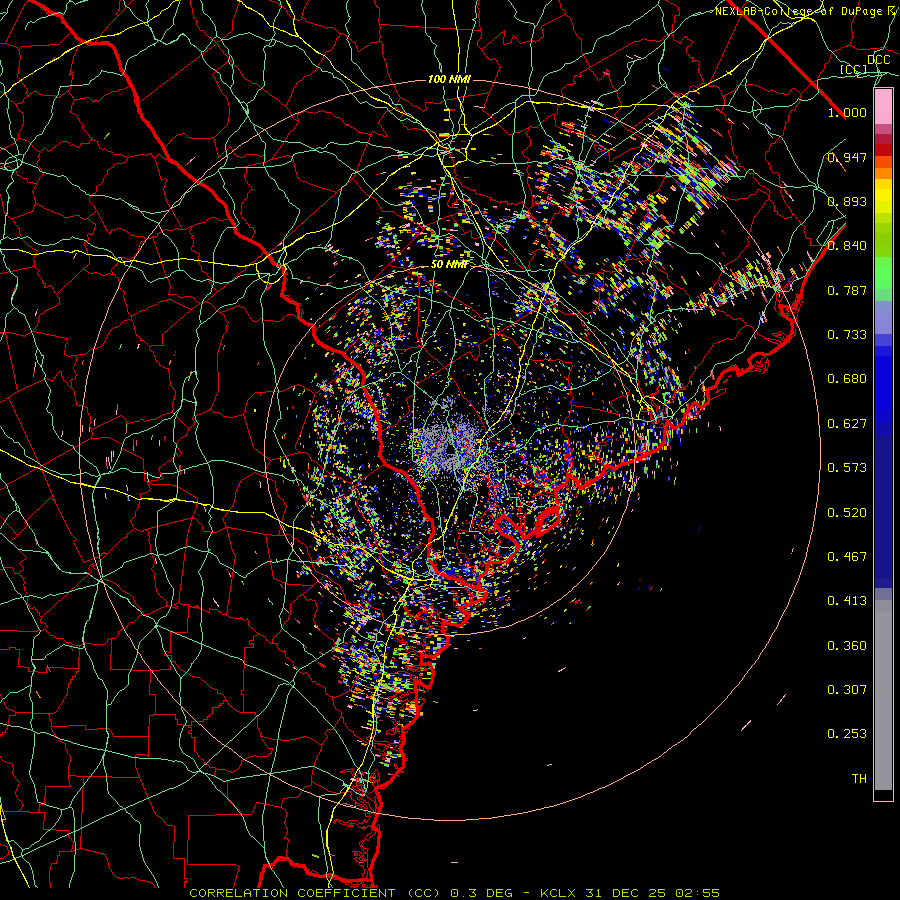The image size is (900, 900).
Task: Click the 0.840 color scale value
Action: 847,246
